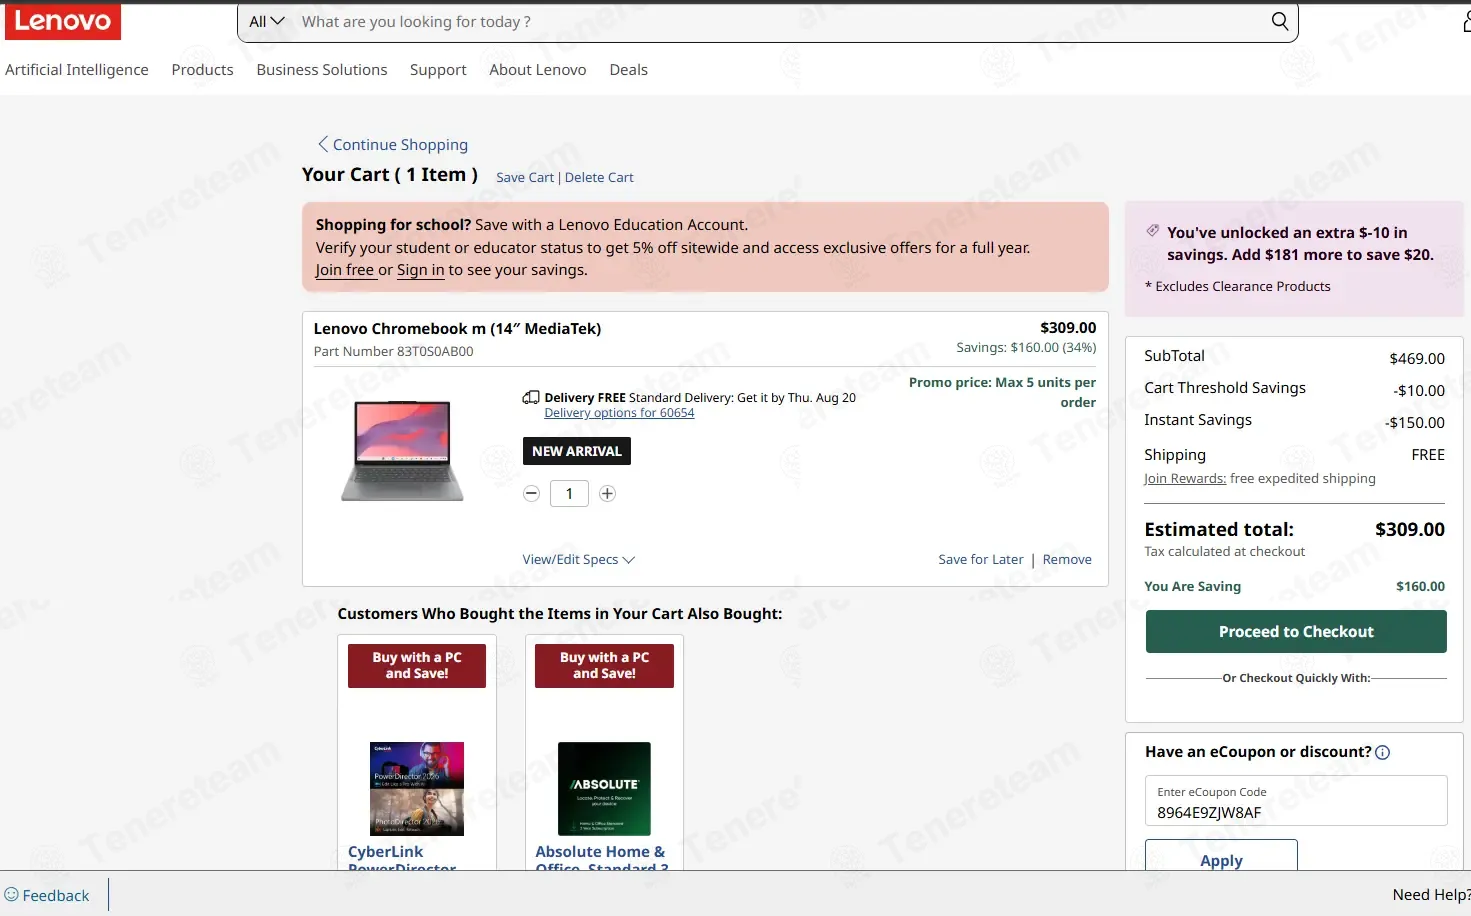Screen dimensions: 1471x916
Task: Click the eCoupon code field
Action: click(x=1296, y=801)
